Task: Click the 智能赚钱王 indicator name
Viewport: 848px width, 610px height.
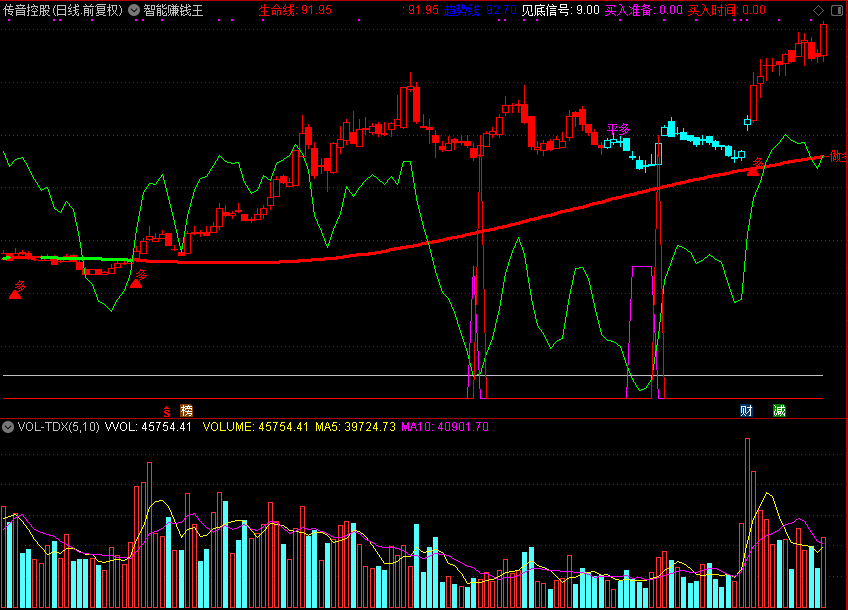Action: (x=173, y=10)
